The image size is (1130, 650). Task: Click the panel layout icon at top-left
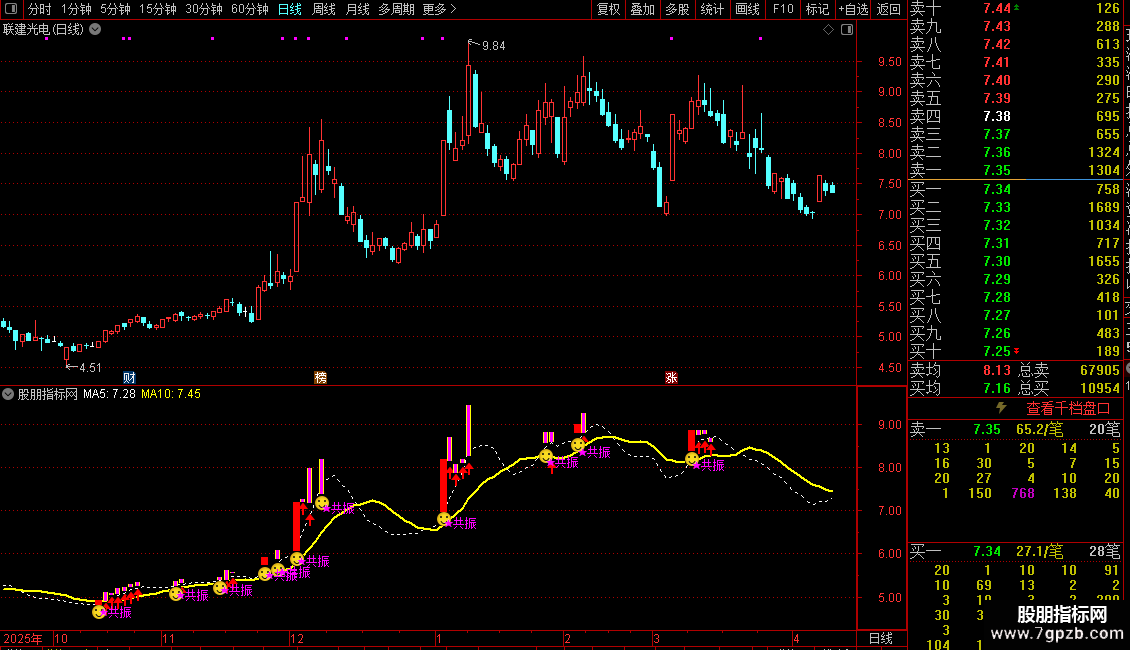11,9
